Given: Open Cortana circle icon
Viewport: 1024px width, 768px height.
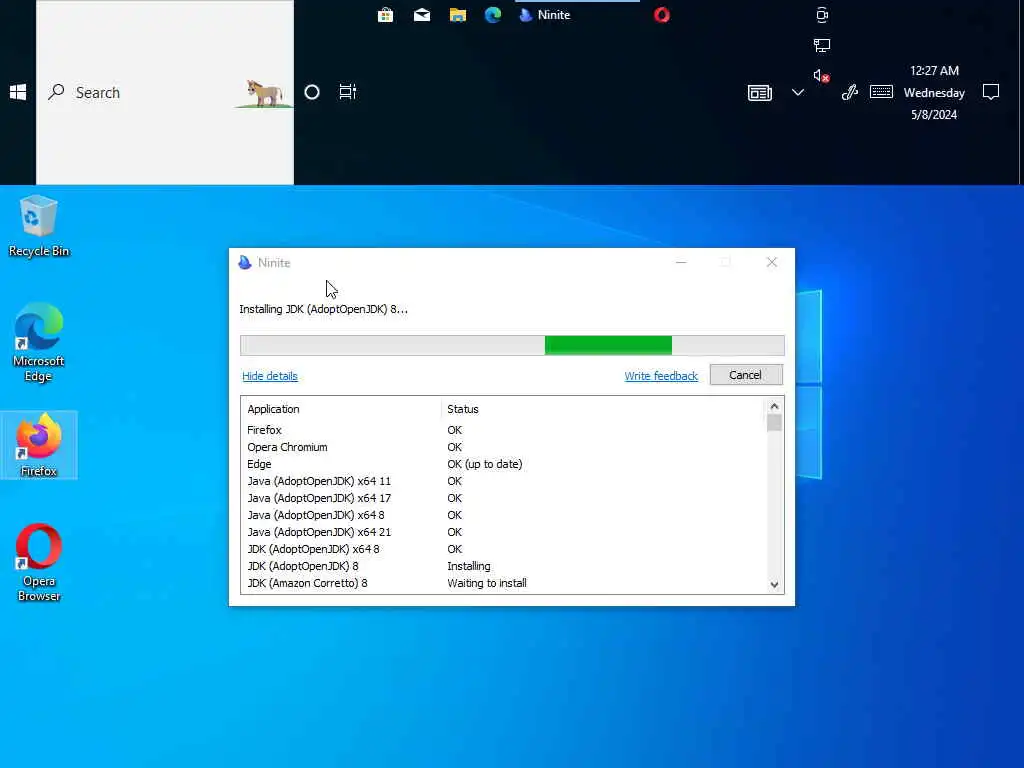Looking at the screenshot, I should [312, 92].
